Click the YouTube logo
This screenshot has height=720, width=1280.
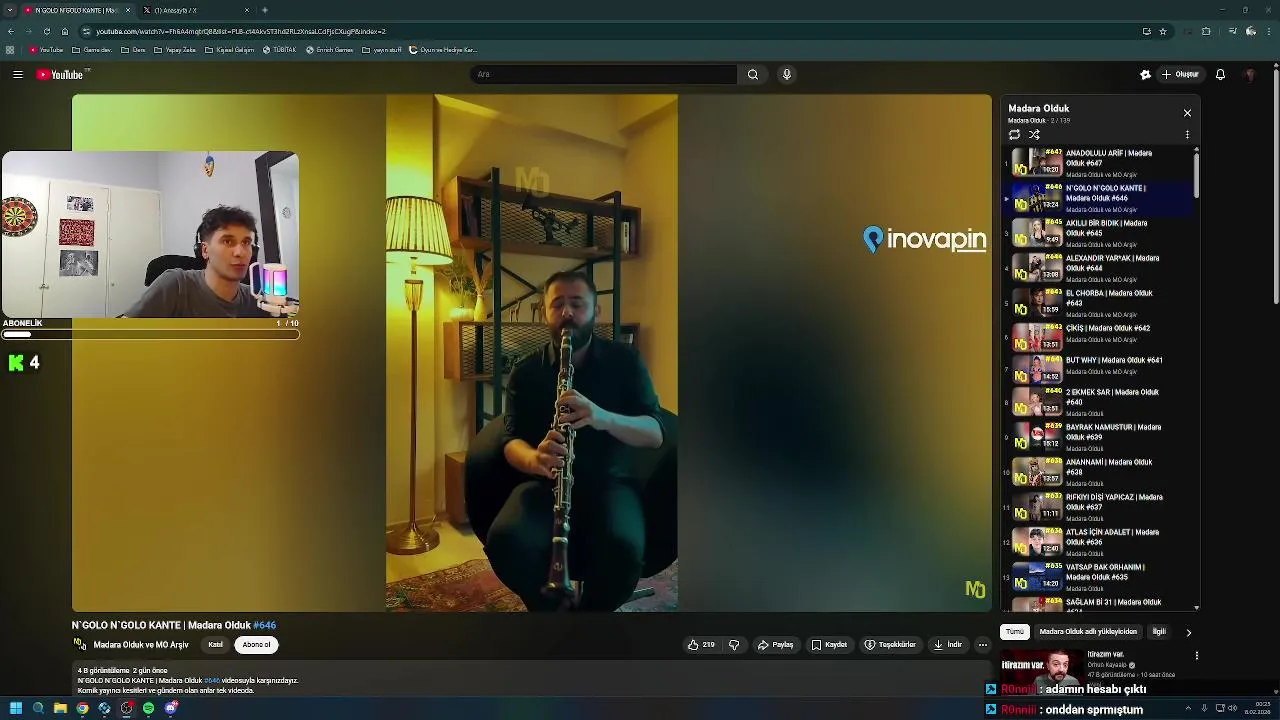pyautogui.click(x=60, y=74)
